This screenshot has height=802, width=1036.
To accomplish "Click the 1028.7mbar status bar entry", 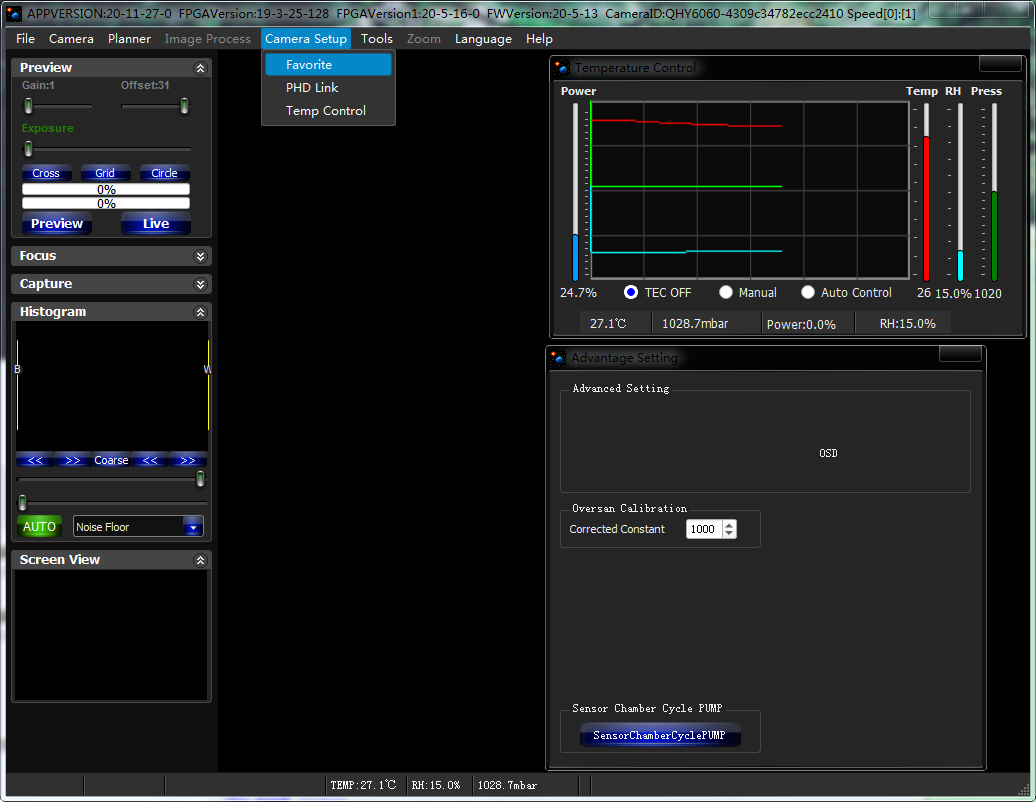I will [x=507, y=785].
